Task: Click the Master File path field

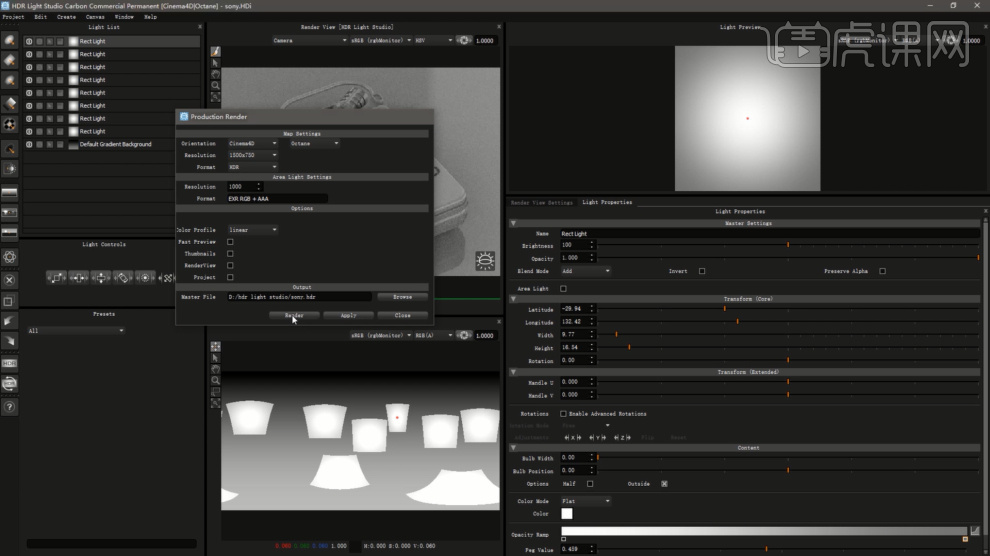Action: (299, 297)
